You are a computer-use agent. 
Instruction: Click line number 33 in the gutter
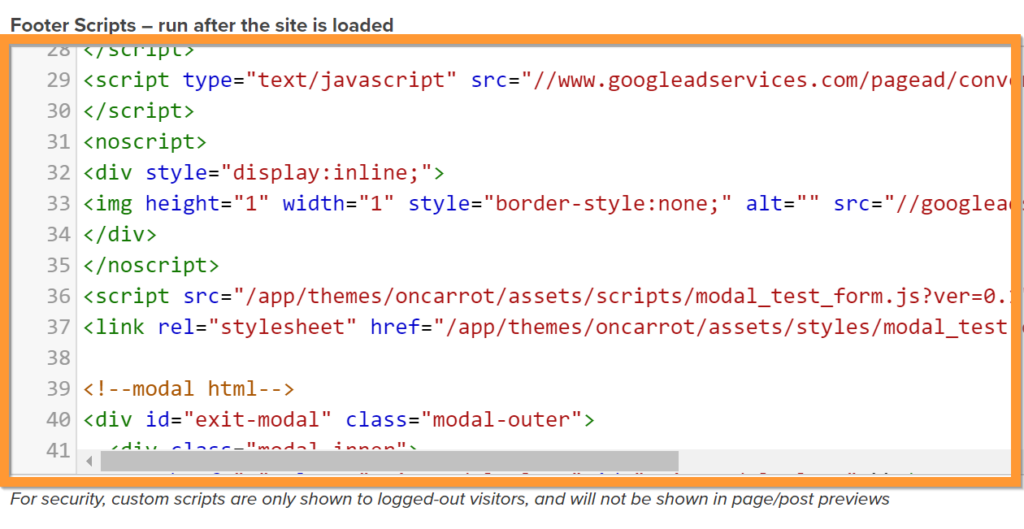tap(58, 204)
